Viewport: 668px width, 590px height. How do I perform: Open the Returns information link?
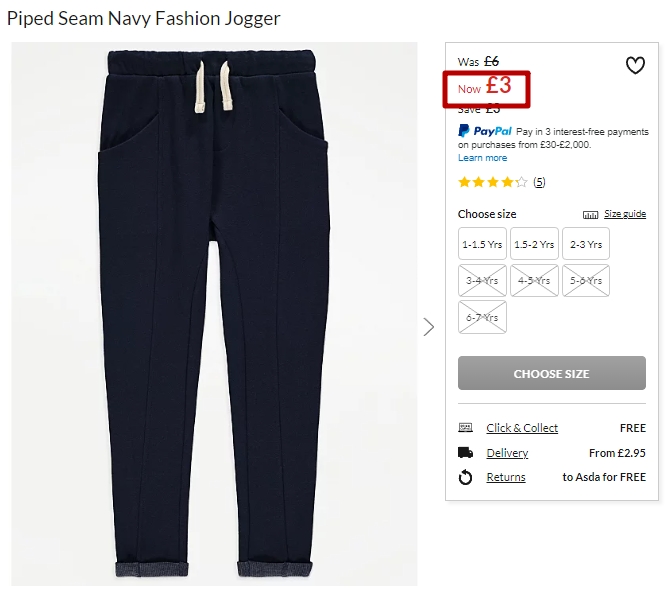[506, 477]
